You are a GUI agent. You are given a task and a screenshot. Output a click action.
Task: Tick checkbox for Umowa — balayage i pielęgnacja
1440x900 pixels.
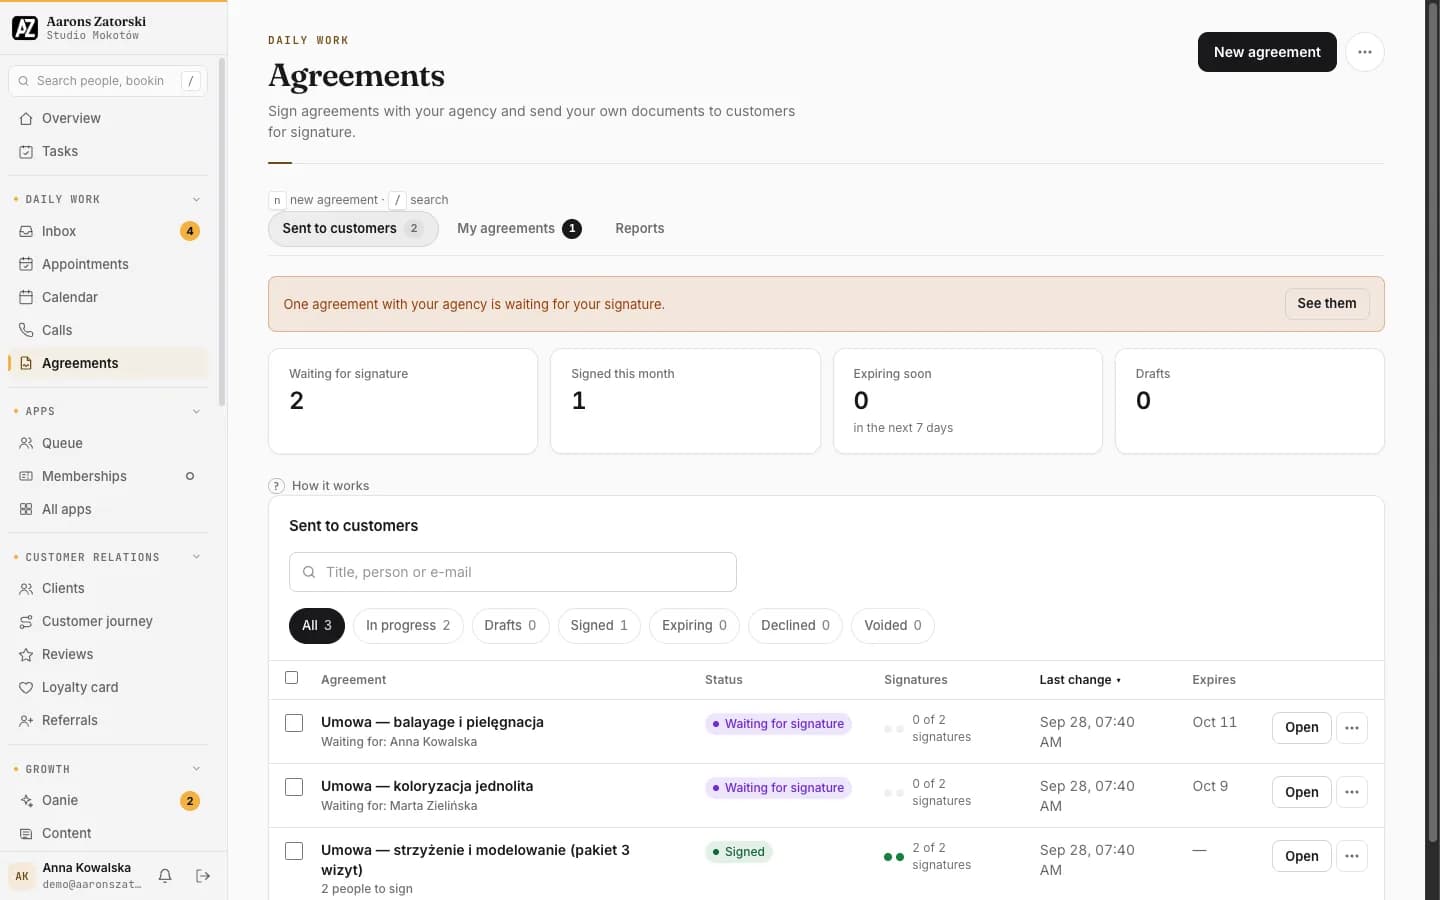click(294, 723)
